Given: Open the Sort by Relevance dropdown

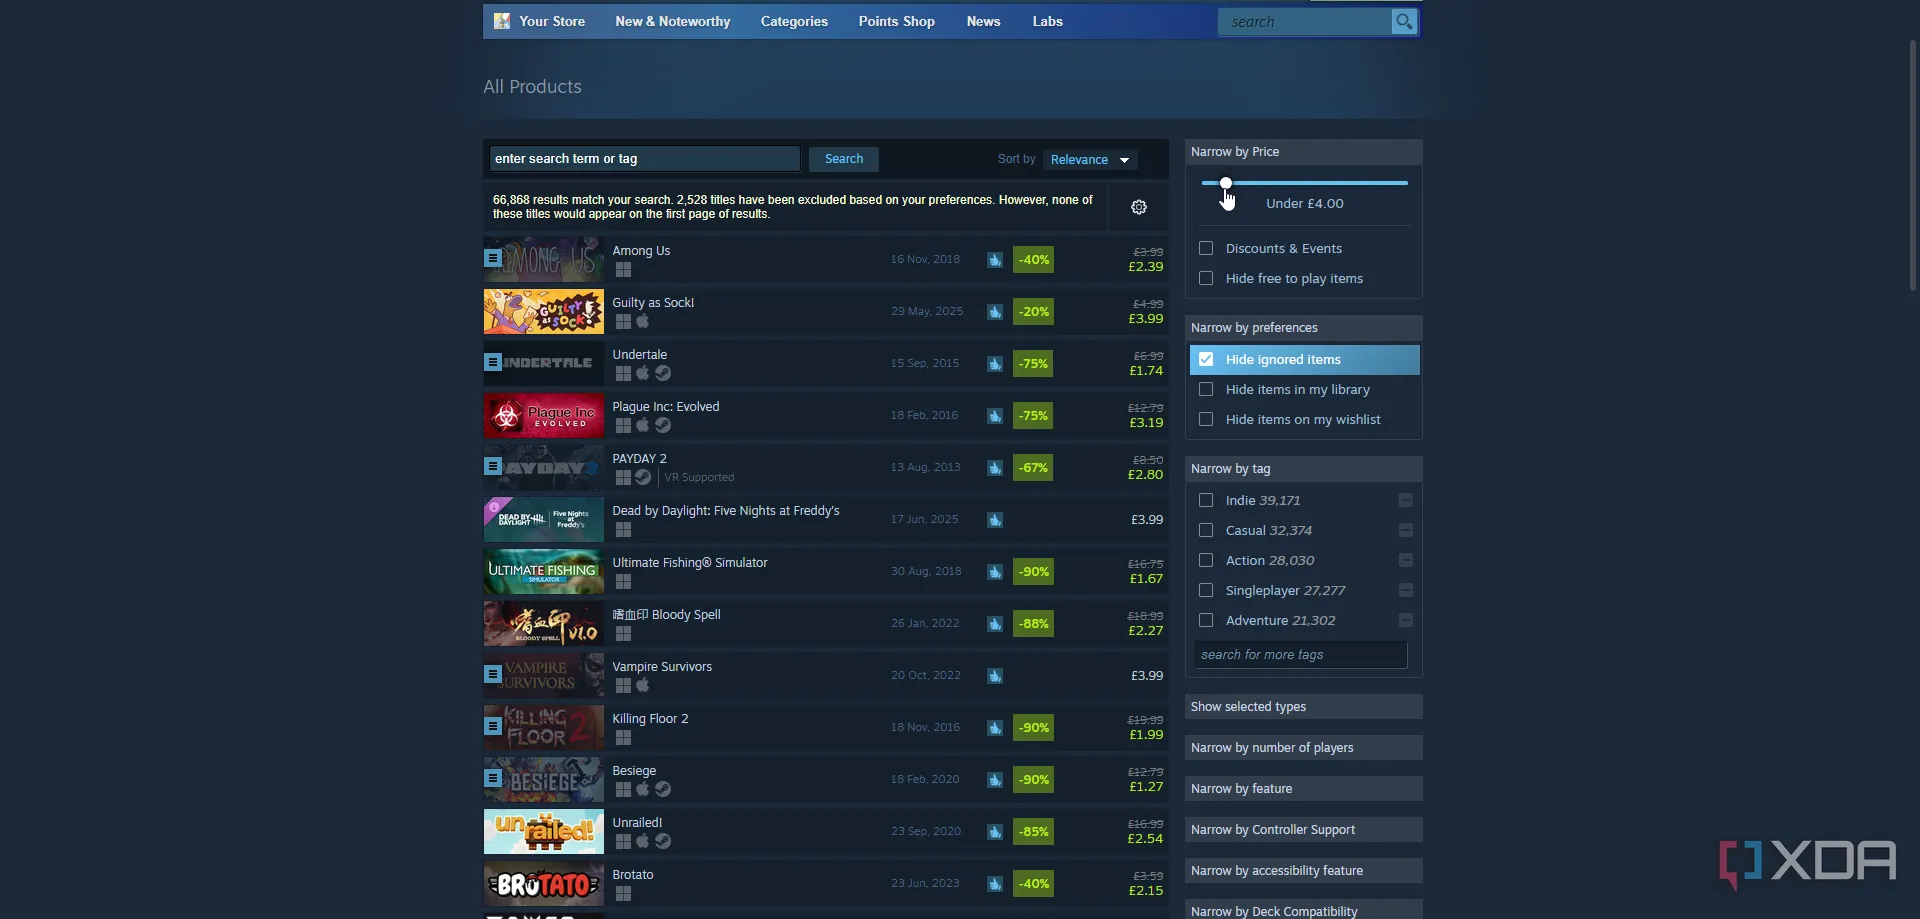Looking at the screenshot, I should [1089, 160].
